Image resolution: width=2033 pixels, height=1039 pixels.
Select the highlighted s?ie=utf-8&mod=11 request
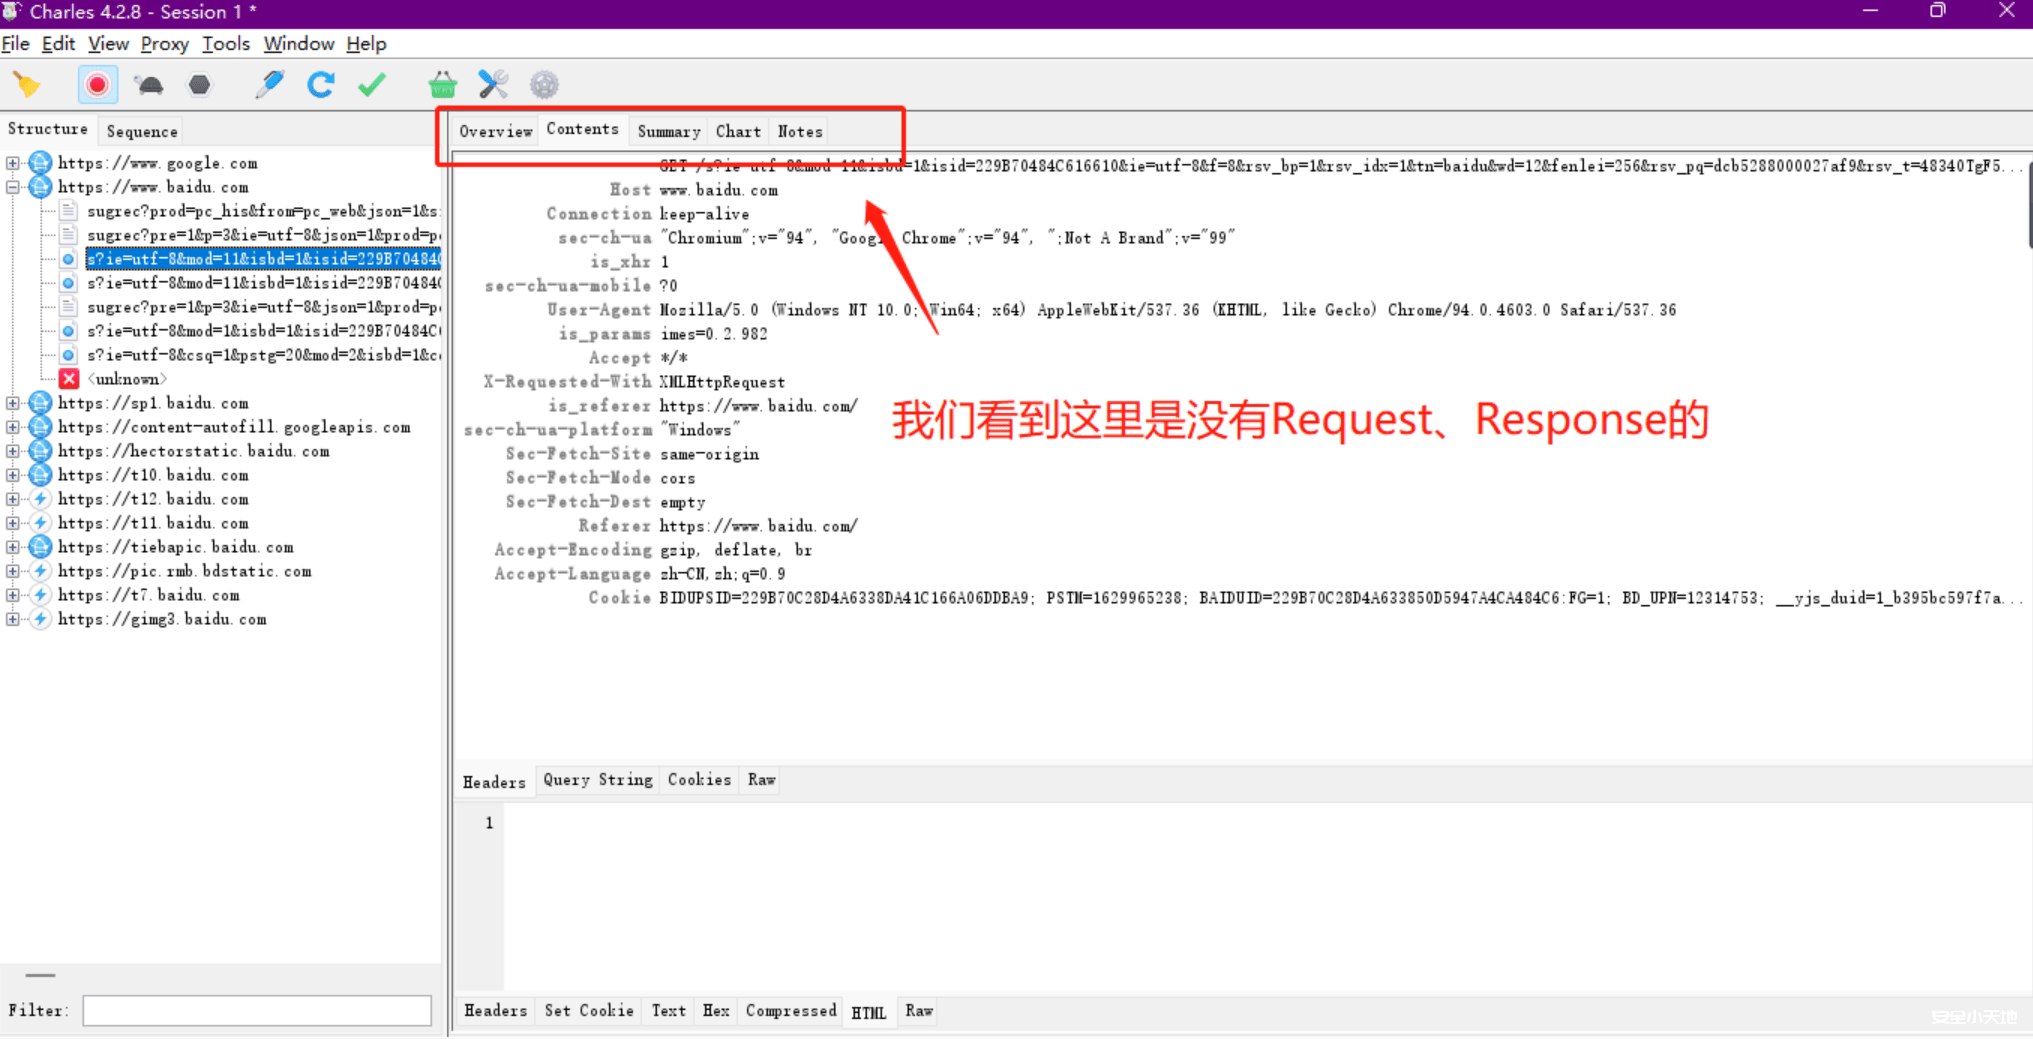click(264, 259)
